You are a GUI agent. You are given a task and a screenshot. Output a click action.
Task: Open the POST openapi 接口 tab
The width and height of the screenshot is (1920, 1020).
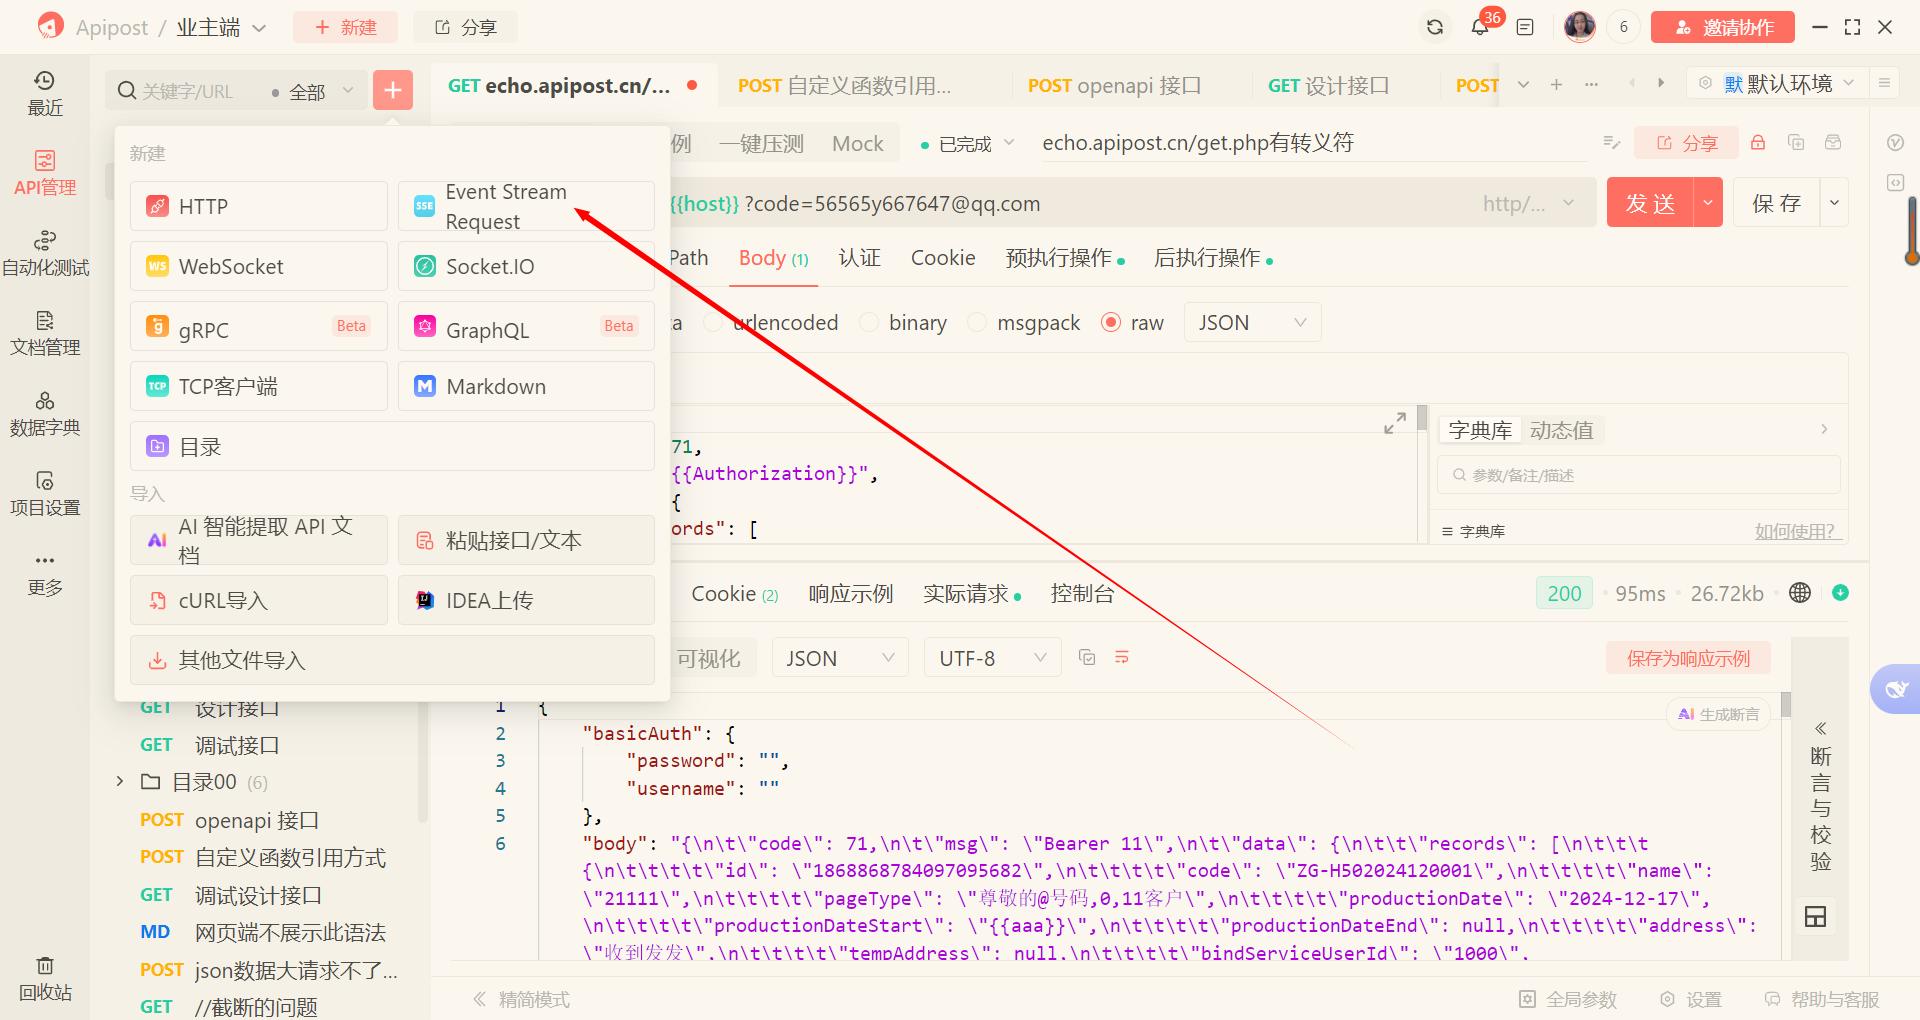[1114, 85]
